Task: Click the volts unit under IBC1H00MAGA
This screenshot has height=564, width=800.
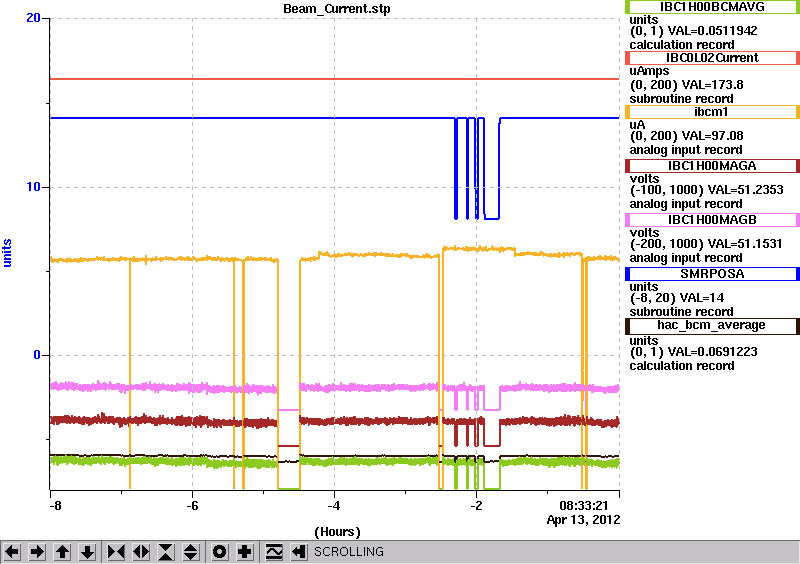Action: coord(644,179)
